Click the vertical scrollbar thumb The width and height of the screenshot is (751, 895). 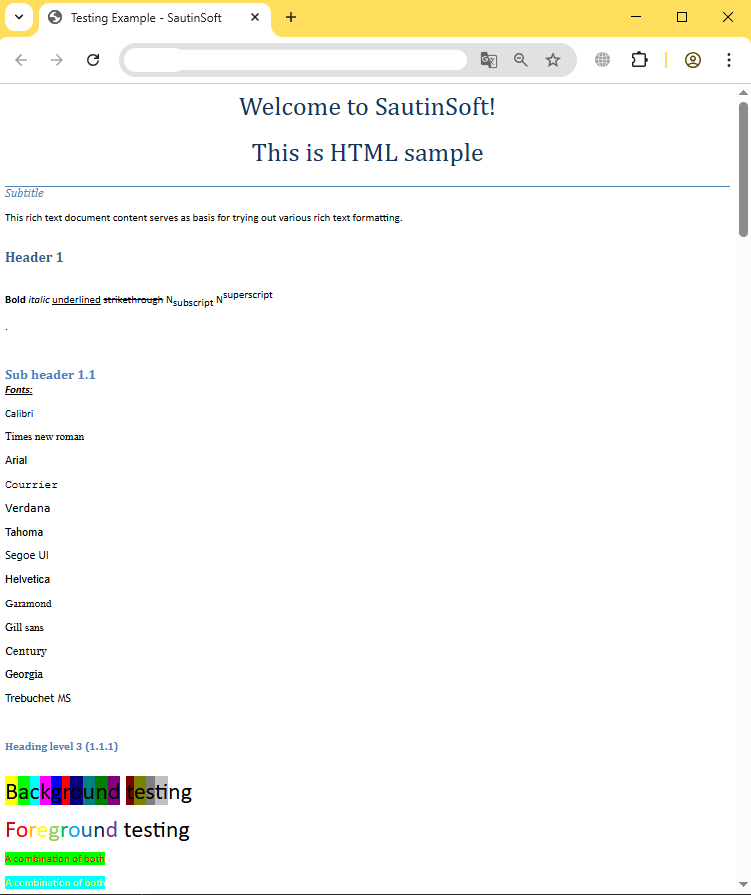pos(743,169)
